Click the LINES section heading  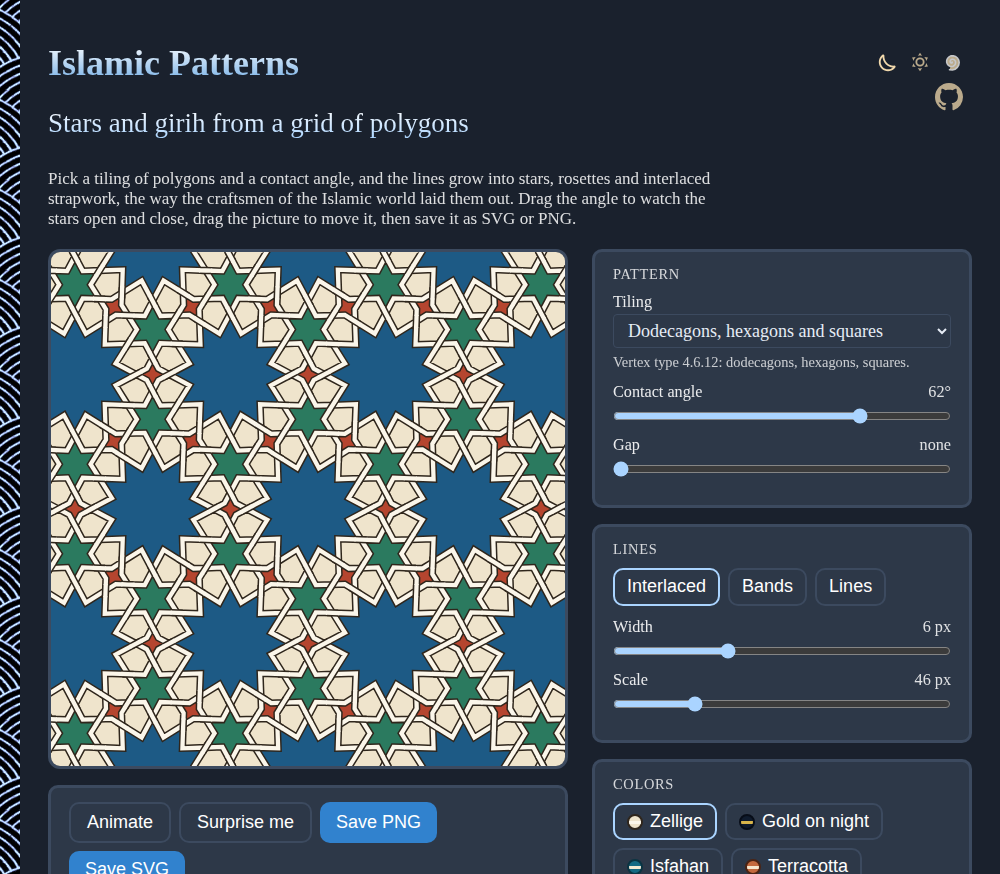tap(635, 549)
